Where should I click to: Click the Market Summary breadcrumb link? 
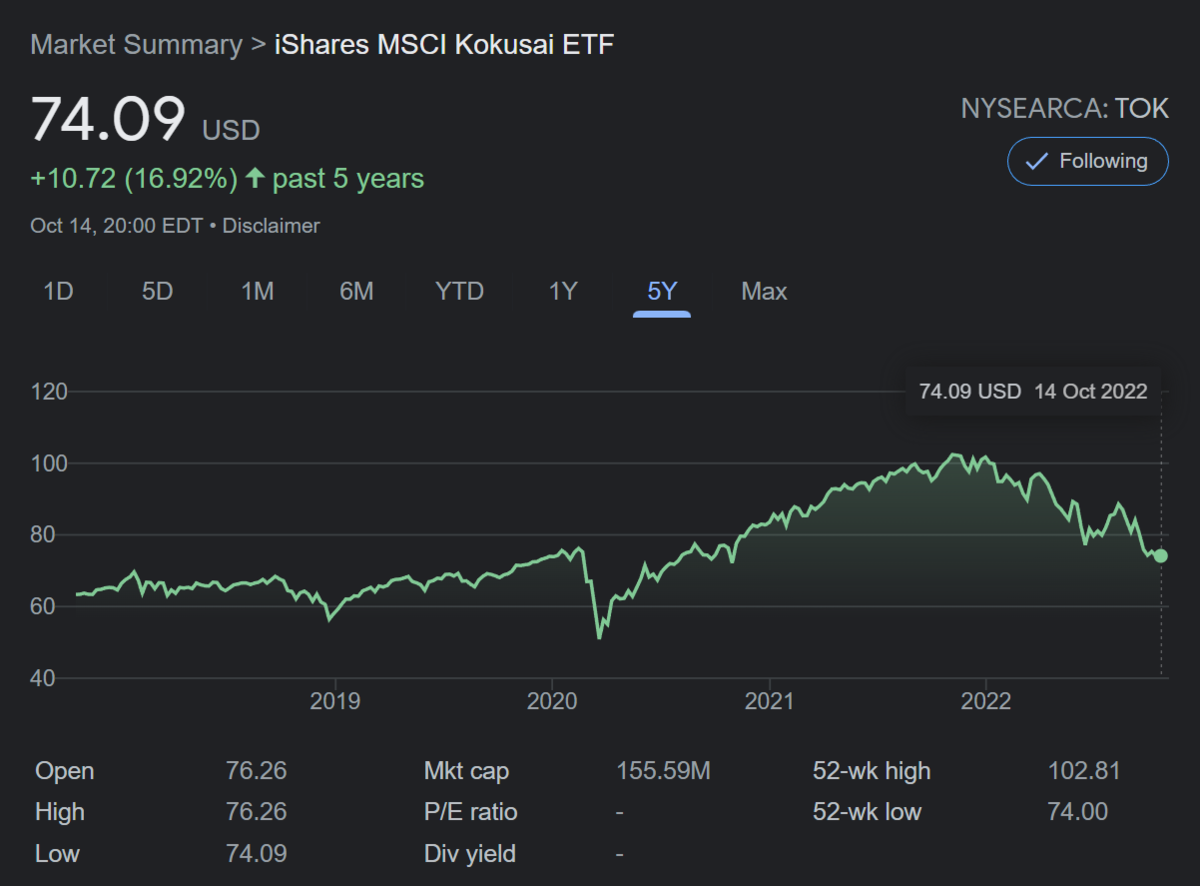pos(136,45)
